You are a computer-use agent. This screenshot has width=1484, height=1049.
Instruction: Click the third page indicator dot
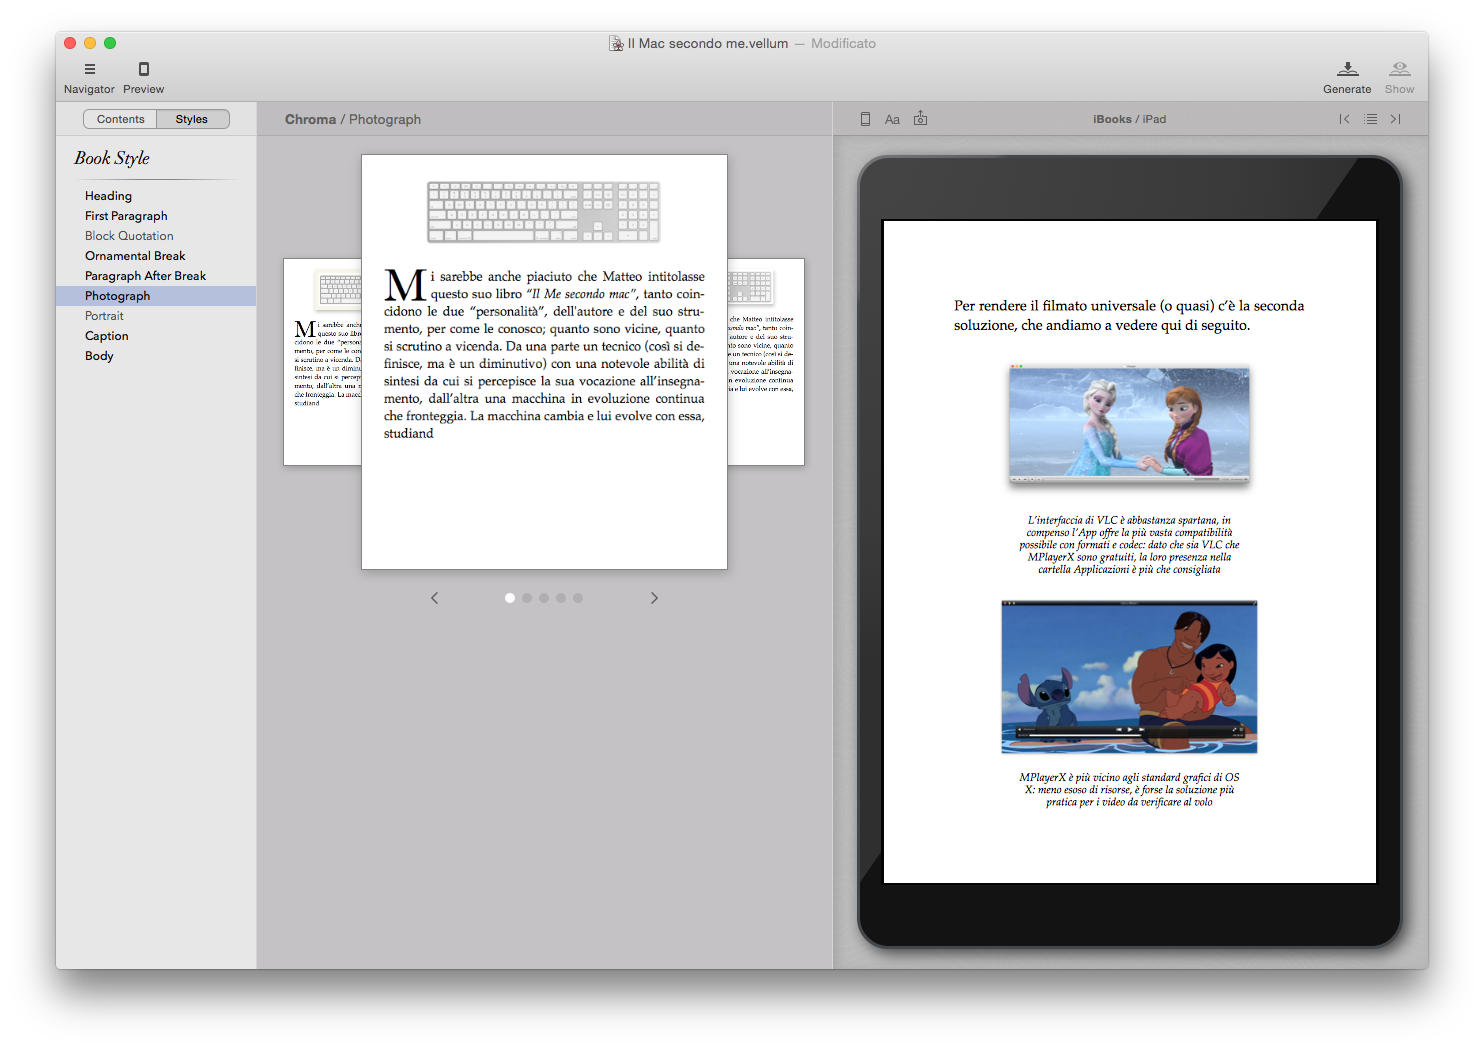coord(543,597)
